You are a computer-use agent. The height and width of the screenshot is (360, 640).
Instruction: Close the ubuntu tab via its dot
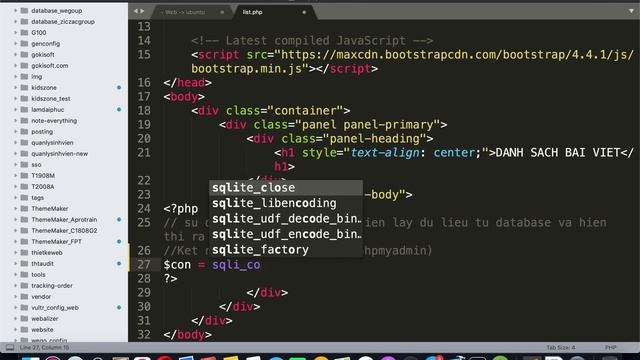tap(222, 12)
